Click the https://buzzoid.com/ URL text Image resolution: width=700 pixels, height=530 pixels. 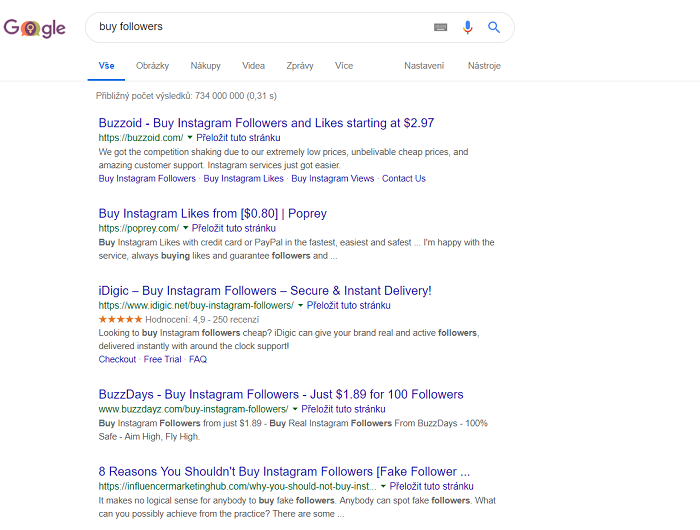(x=141, y=138)
